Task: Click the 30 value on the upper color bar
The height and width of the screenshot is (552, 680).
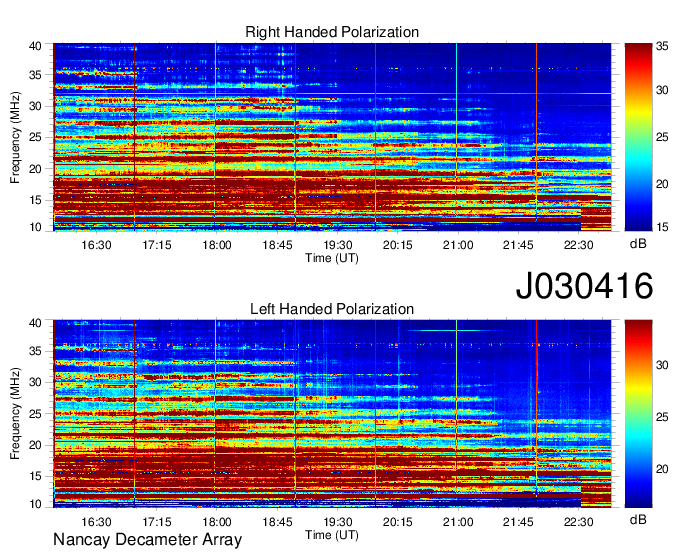Action: (x=662, y=90)
